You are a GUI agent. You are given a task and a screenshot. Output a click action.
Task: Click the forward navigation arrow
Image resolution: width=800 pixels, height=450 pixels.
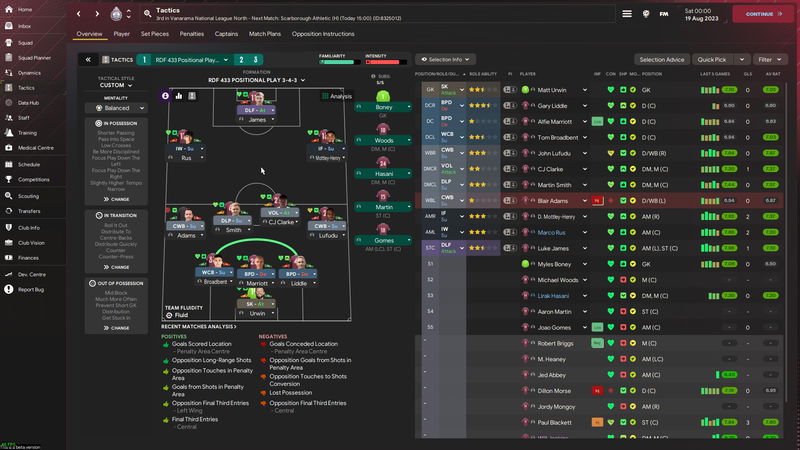click(97, 14)
